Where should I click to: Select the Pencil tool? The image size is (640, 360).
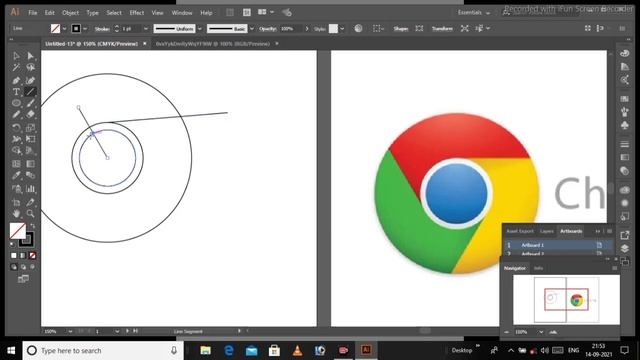pyautogui.click(x=16, y=115)
